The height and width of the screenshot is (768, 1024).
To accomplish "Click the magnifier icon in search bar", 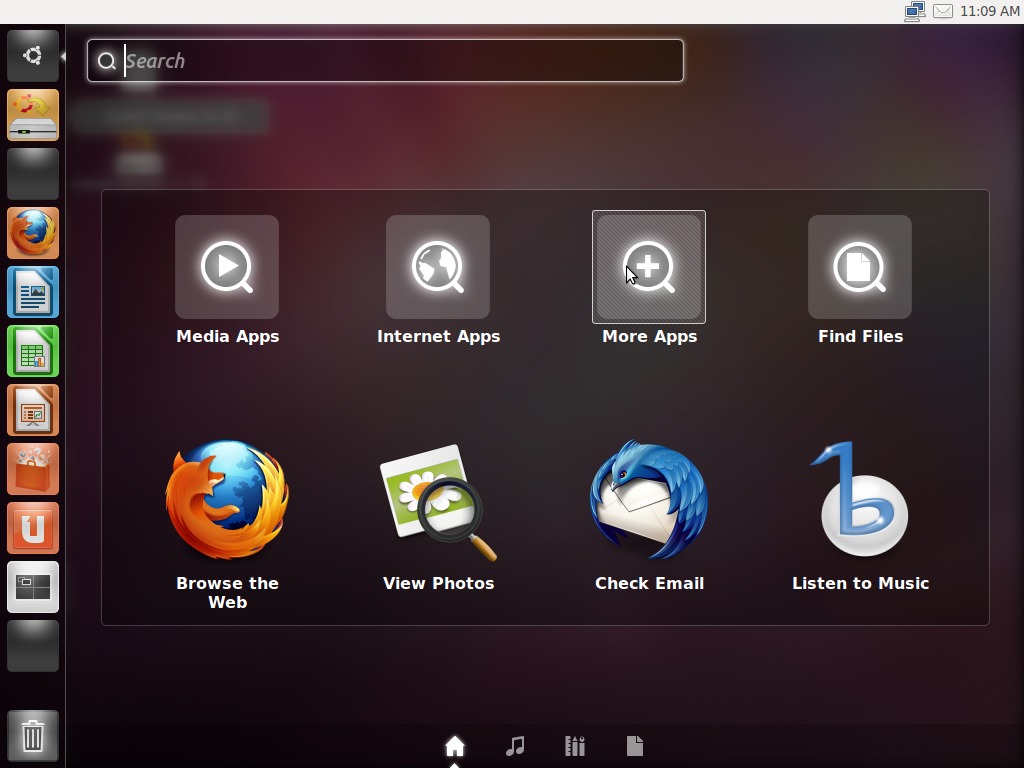I will 107,61.
